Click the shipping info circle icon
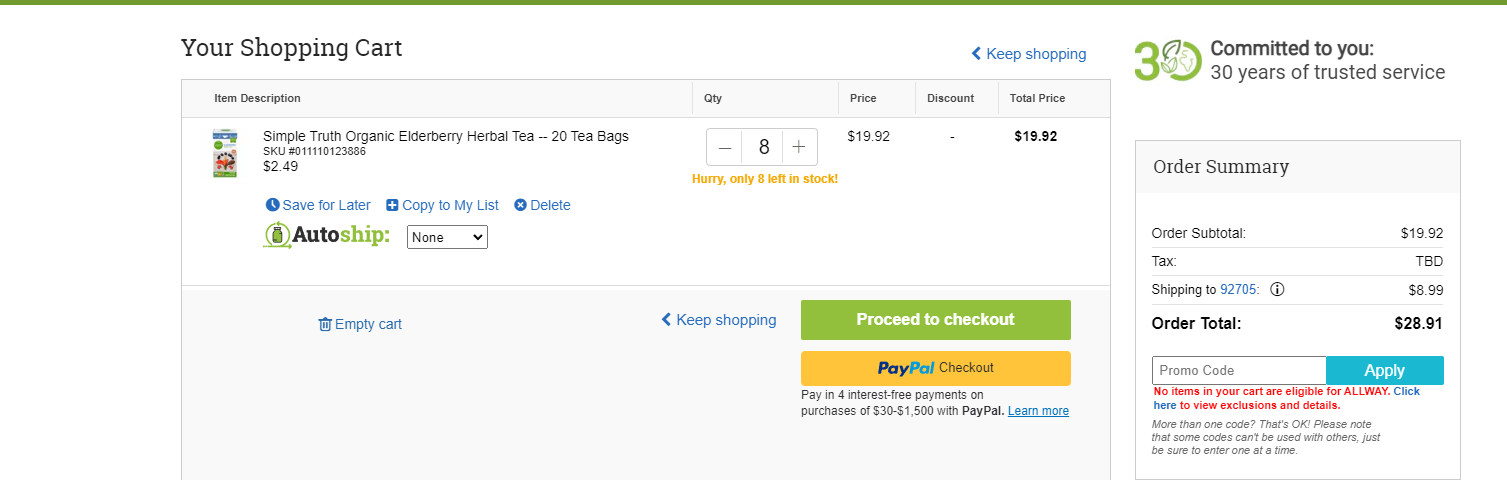 click(x=1277, y=290)
